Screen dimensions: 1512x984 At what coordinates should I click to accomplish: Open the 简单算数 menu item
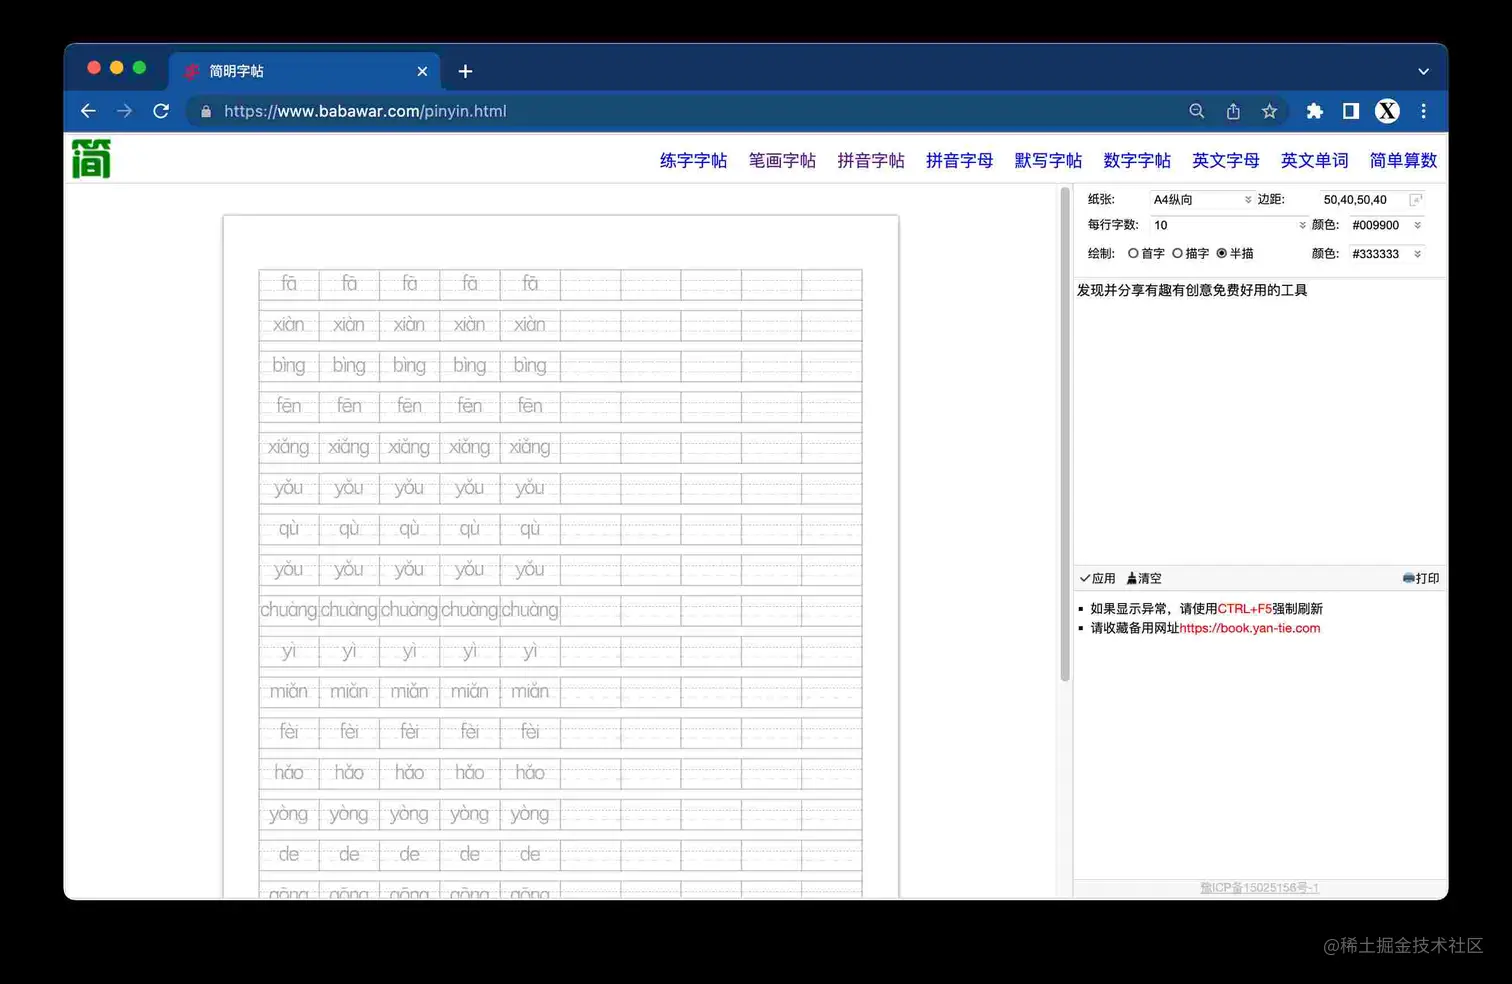point(1403,160)
